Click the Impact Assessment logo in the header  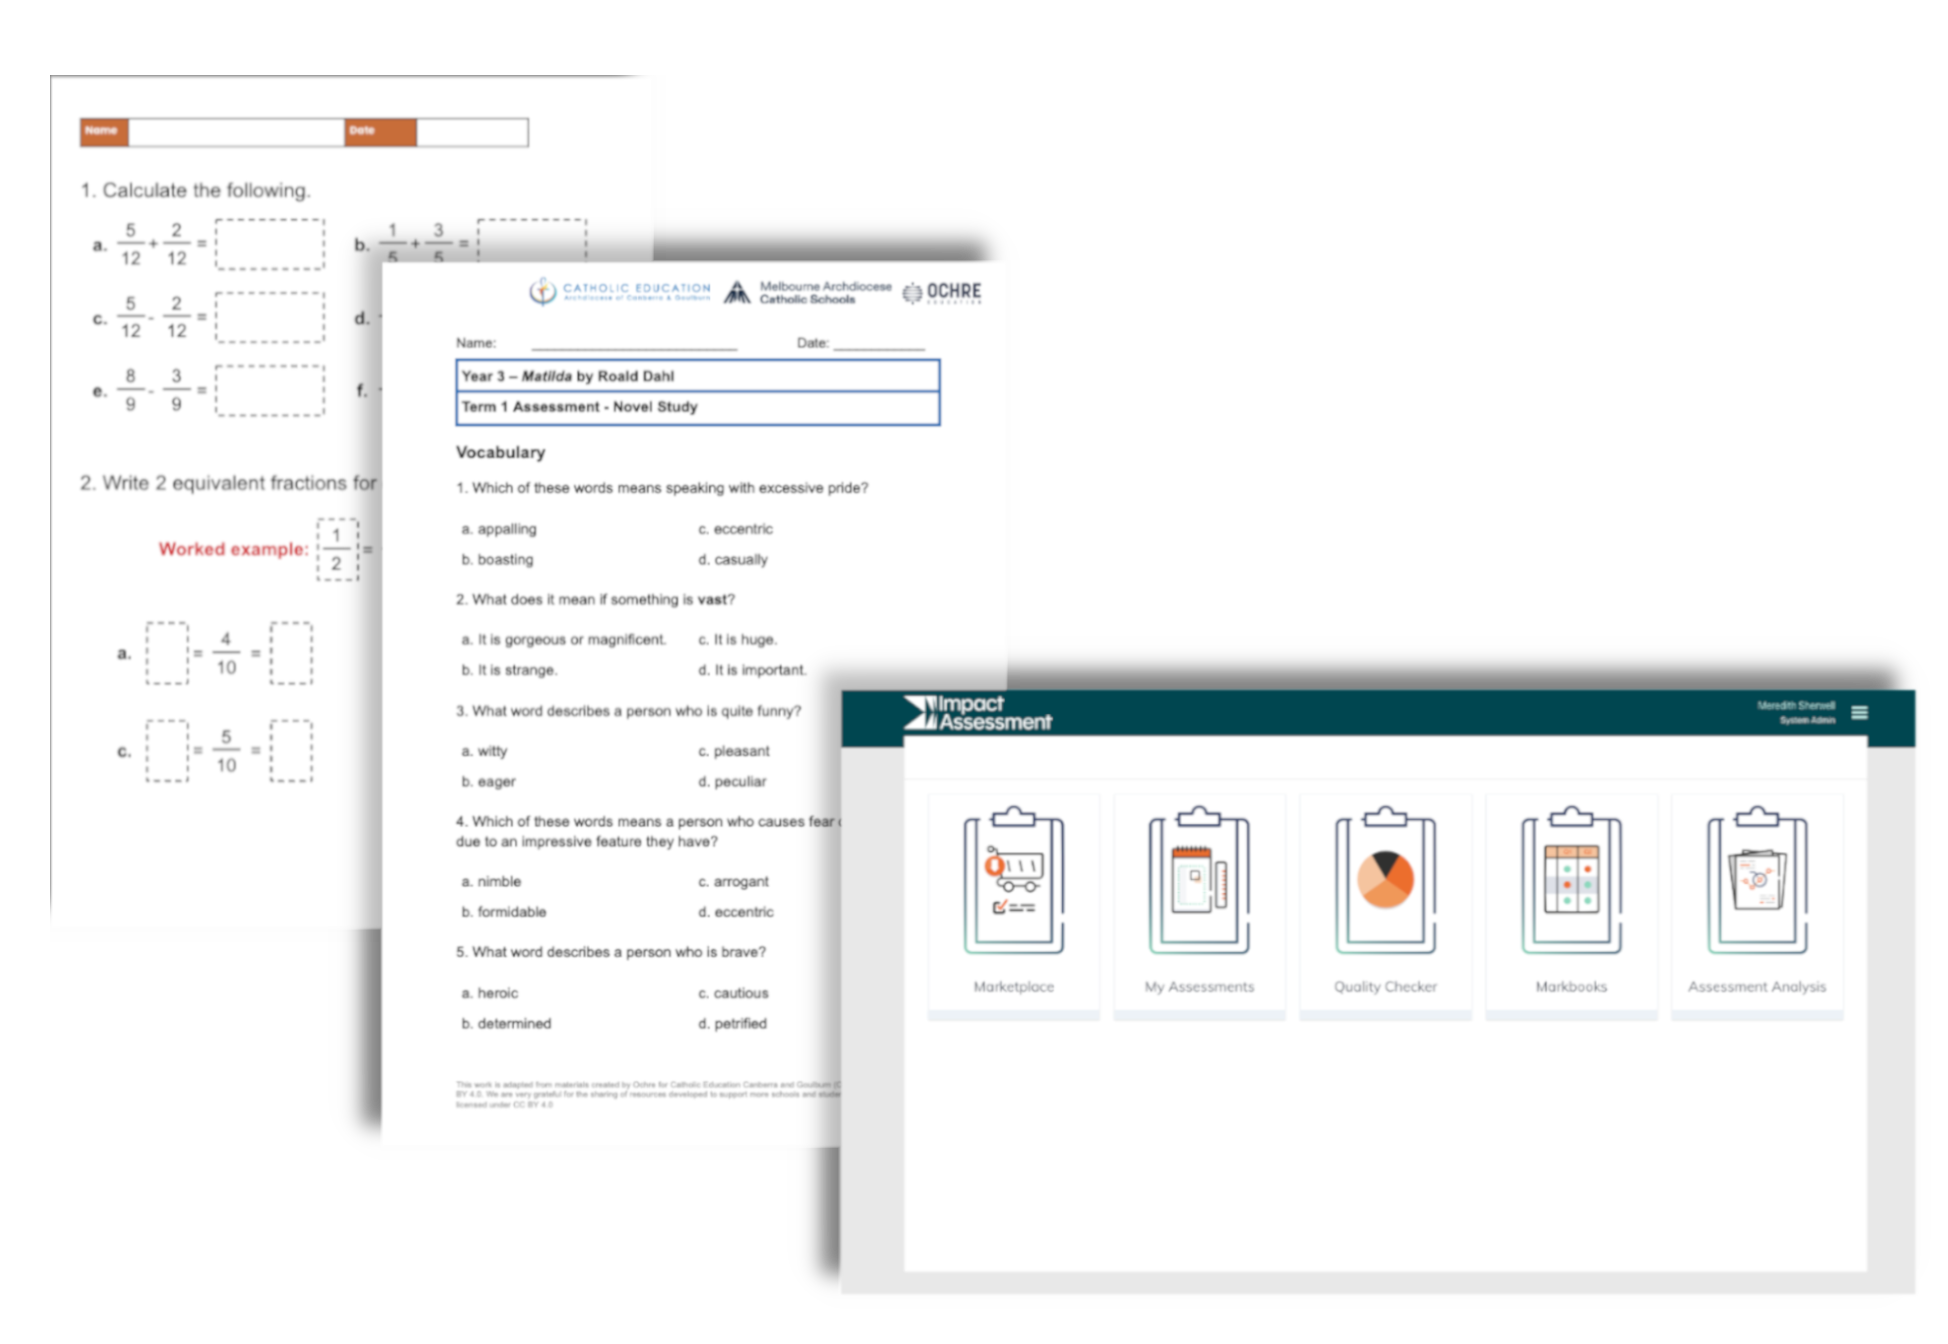pyautogui.click(x=978, y=712)
